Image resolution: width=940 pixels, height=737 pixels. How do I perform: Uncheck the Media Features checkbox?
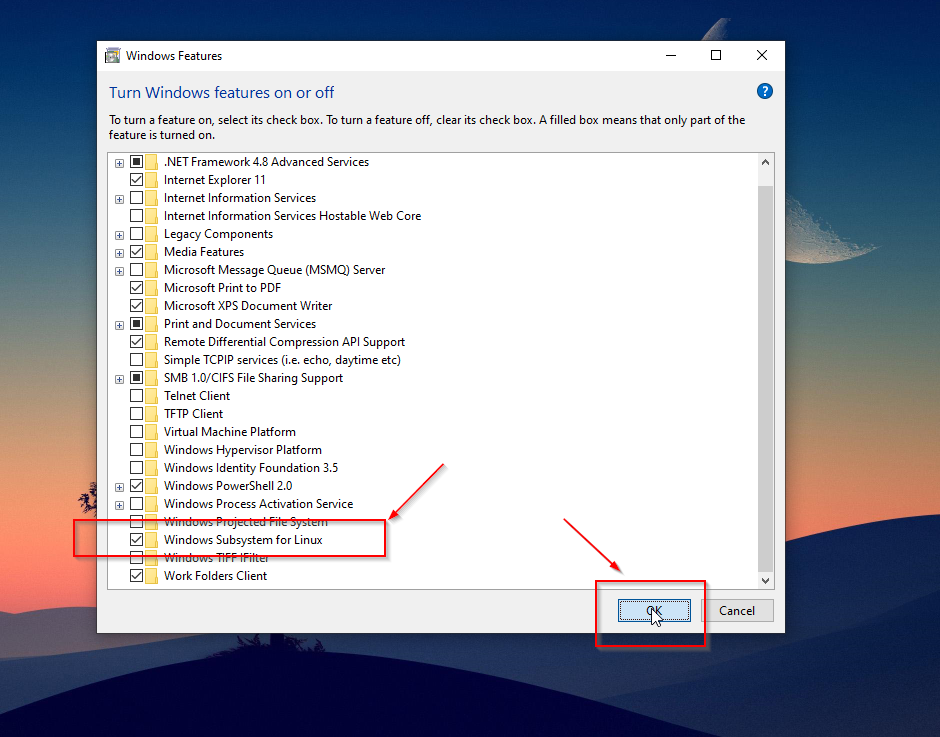136,252
